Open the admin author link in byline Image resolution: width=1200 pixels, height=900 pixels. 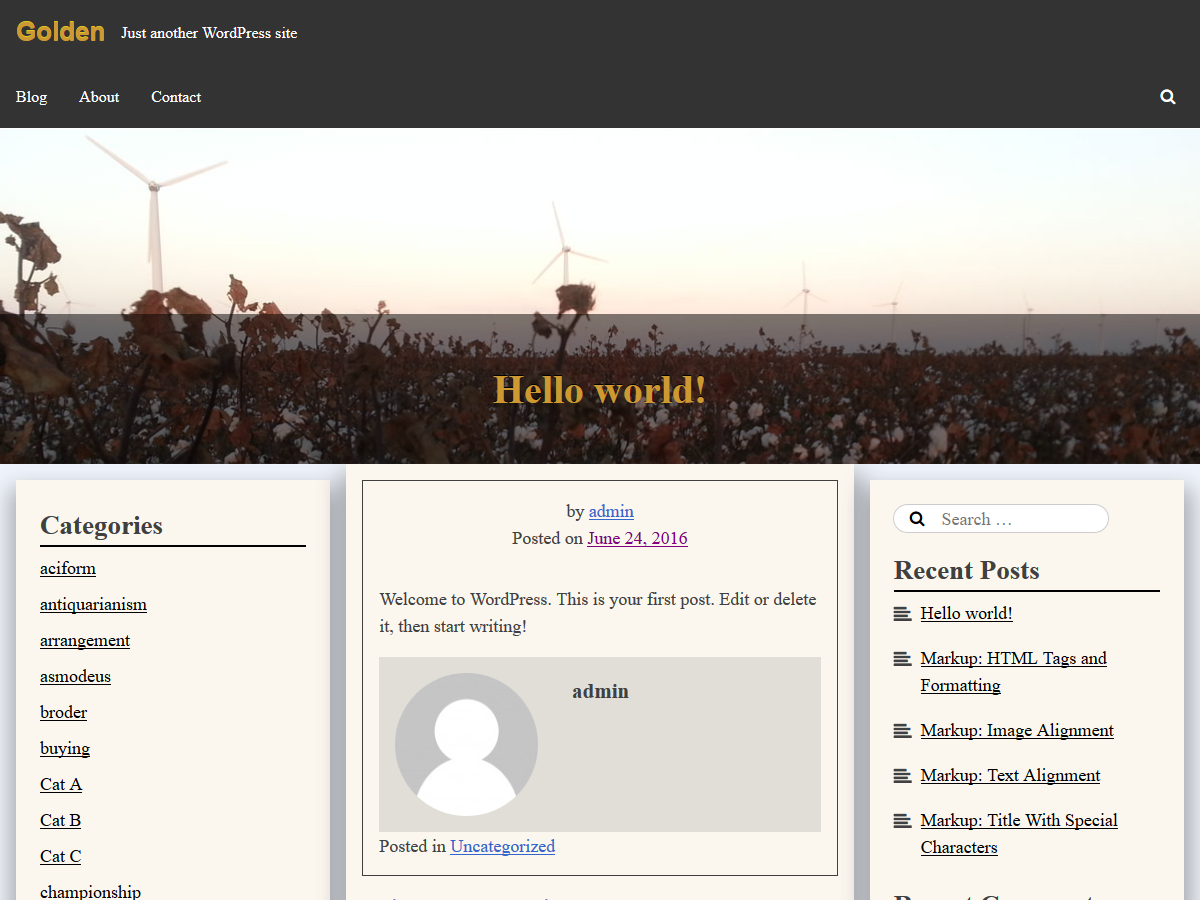pos(611,511)
